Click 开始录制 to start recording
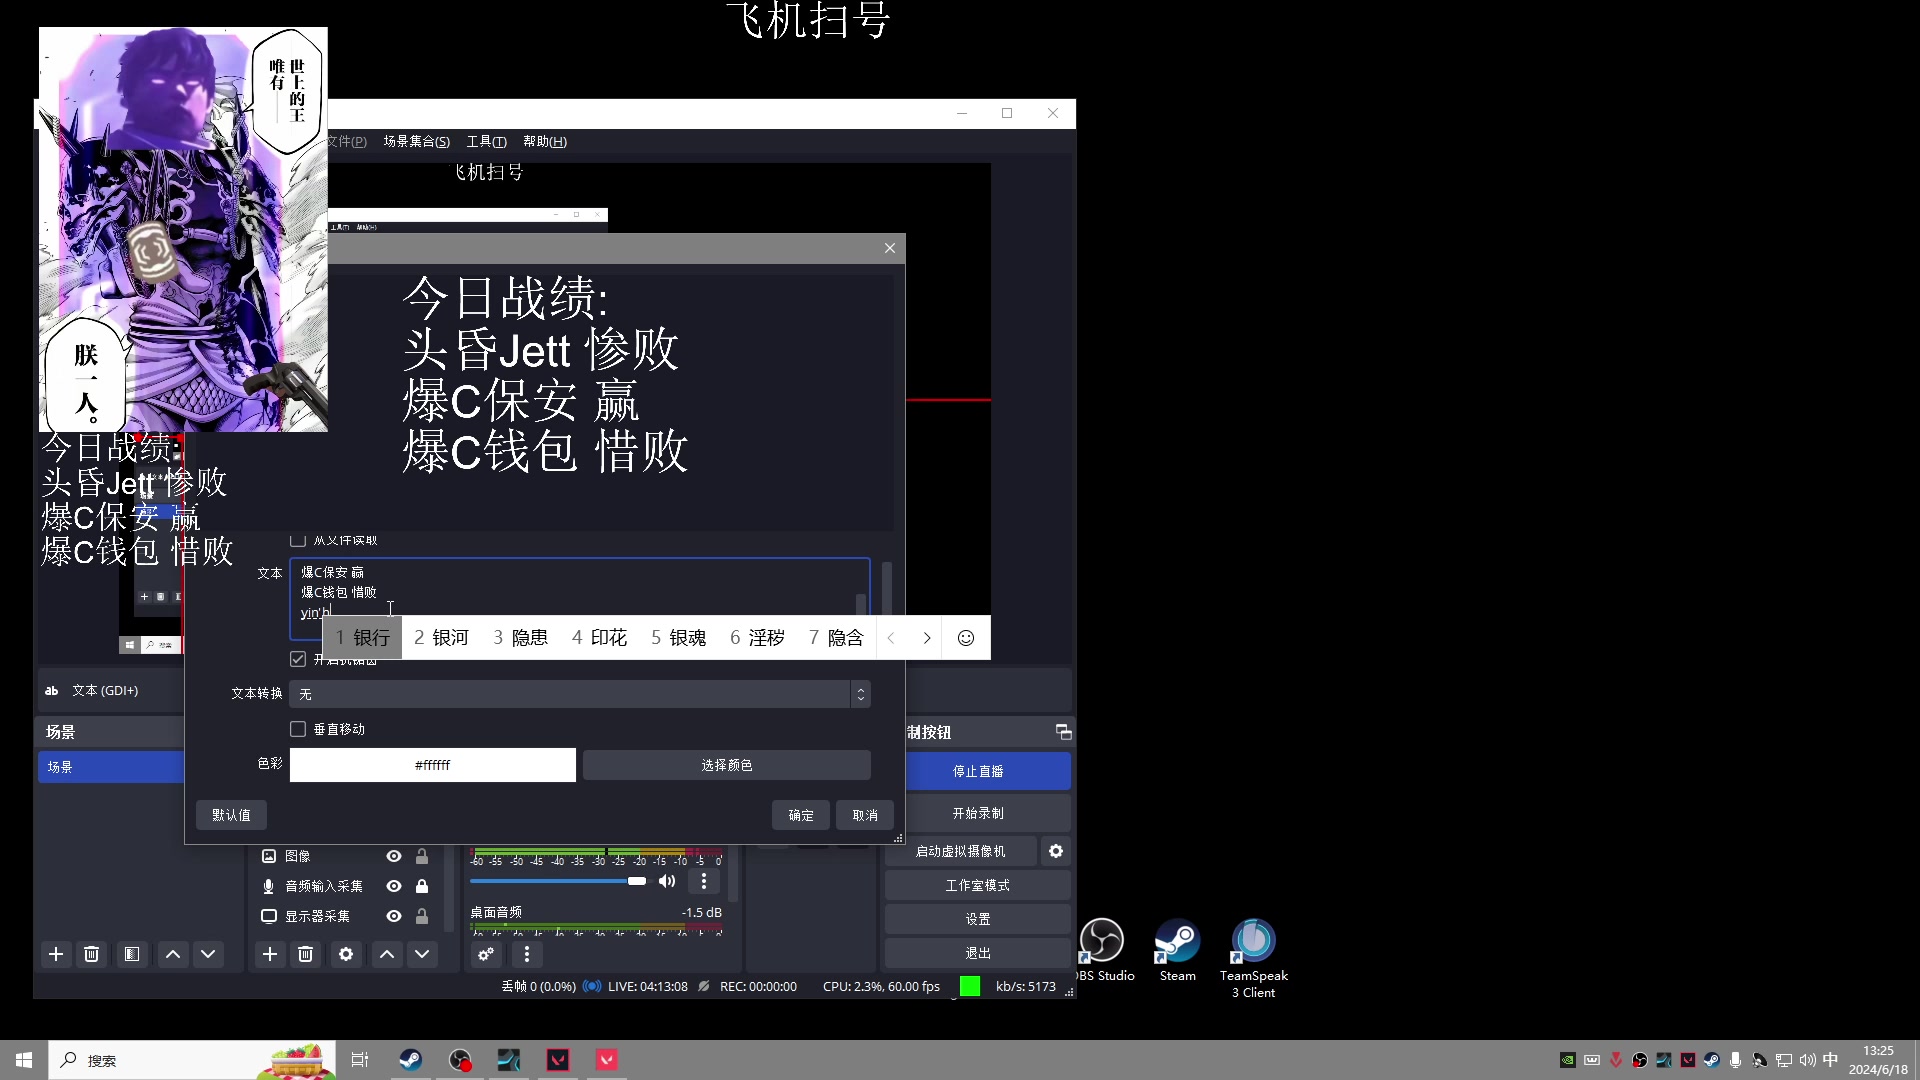Screen dimensions: 1920x1080 click(978, 814)
